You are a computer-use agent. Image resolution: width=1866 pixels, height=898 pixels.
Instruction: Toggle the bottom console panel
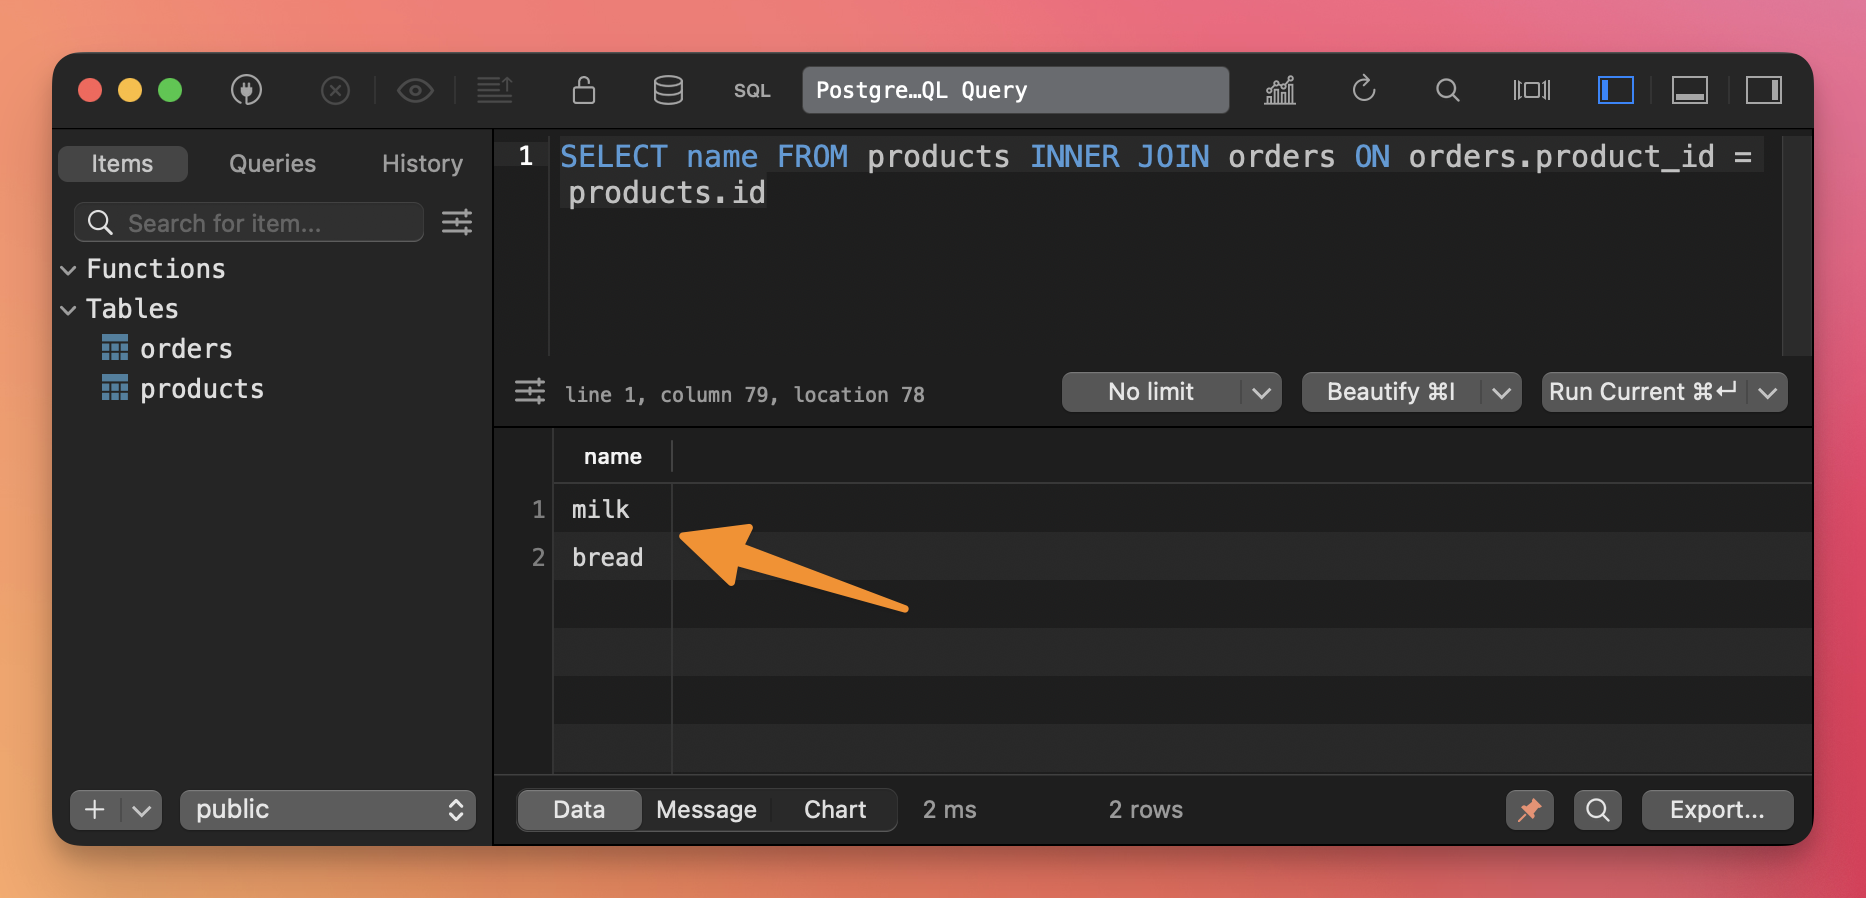(1689, 90)
